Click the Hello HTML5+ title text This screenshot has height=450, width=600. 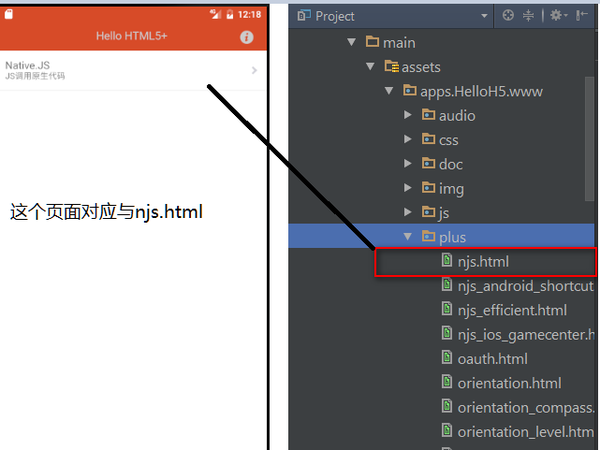[x=132, y=36]
